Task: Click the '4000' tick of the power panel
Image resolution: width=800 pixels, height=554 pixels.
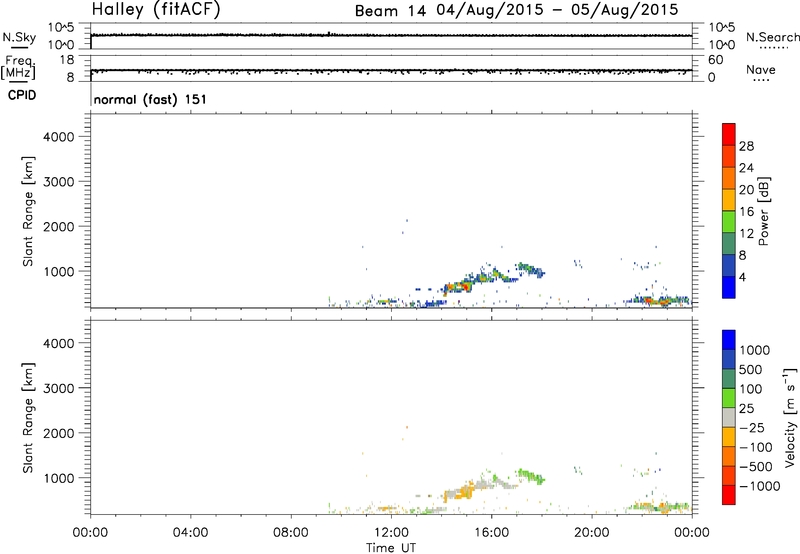Action: click(59, 137)
